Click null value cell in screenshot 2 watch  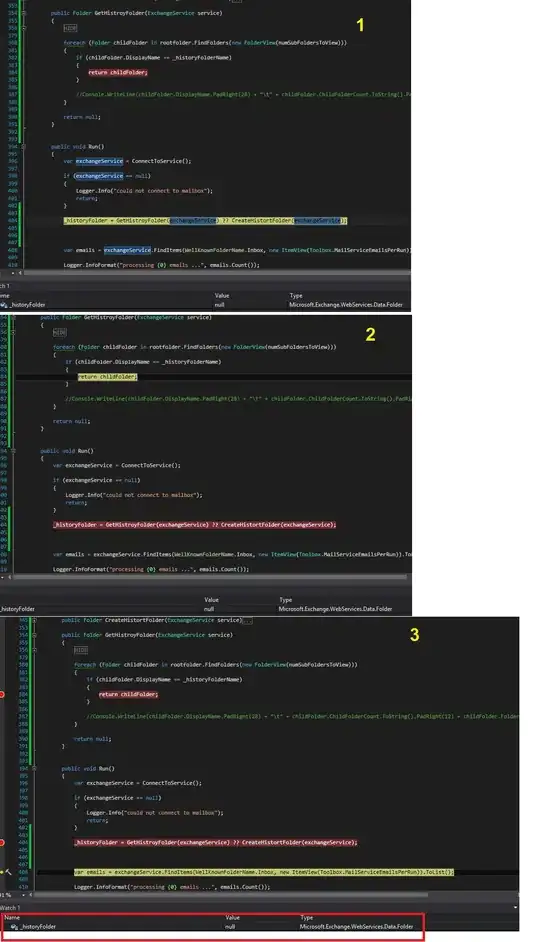[x=209, y=609]
